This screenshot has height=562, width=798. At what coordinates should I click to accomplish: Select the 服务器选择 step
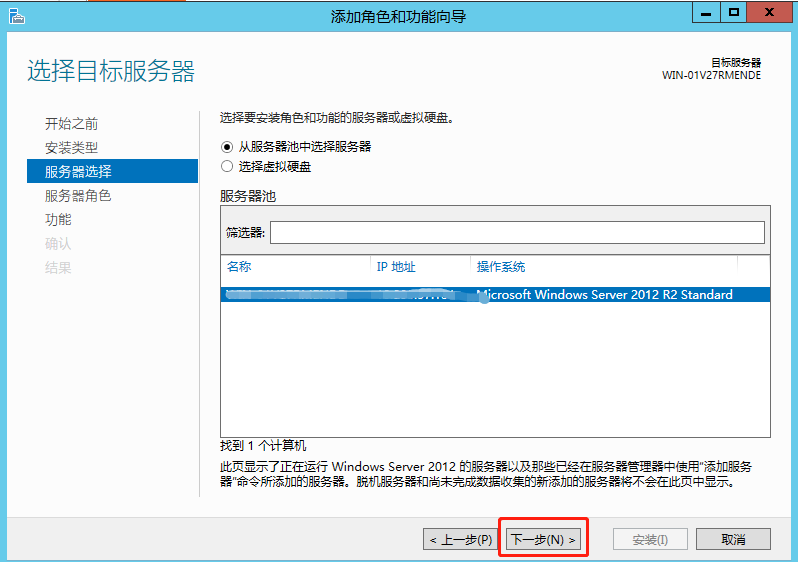(78, 172)
